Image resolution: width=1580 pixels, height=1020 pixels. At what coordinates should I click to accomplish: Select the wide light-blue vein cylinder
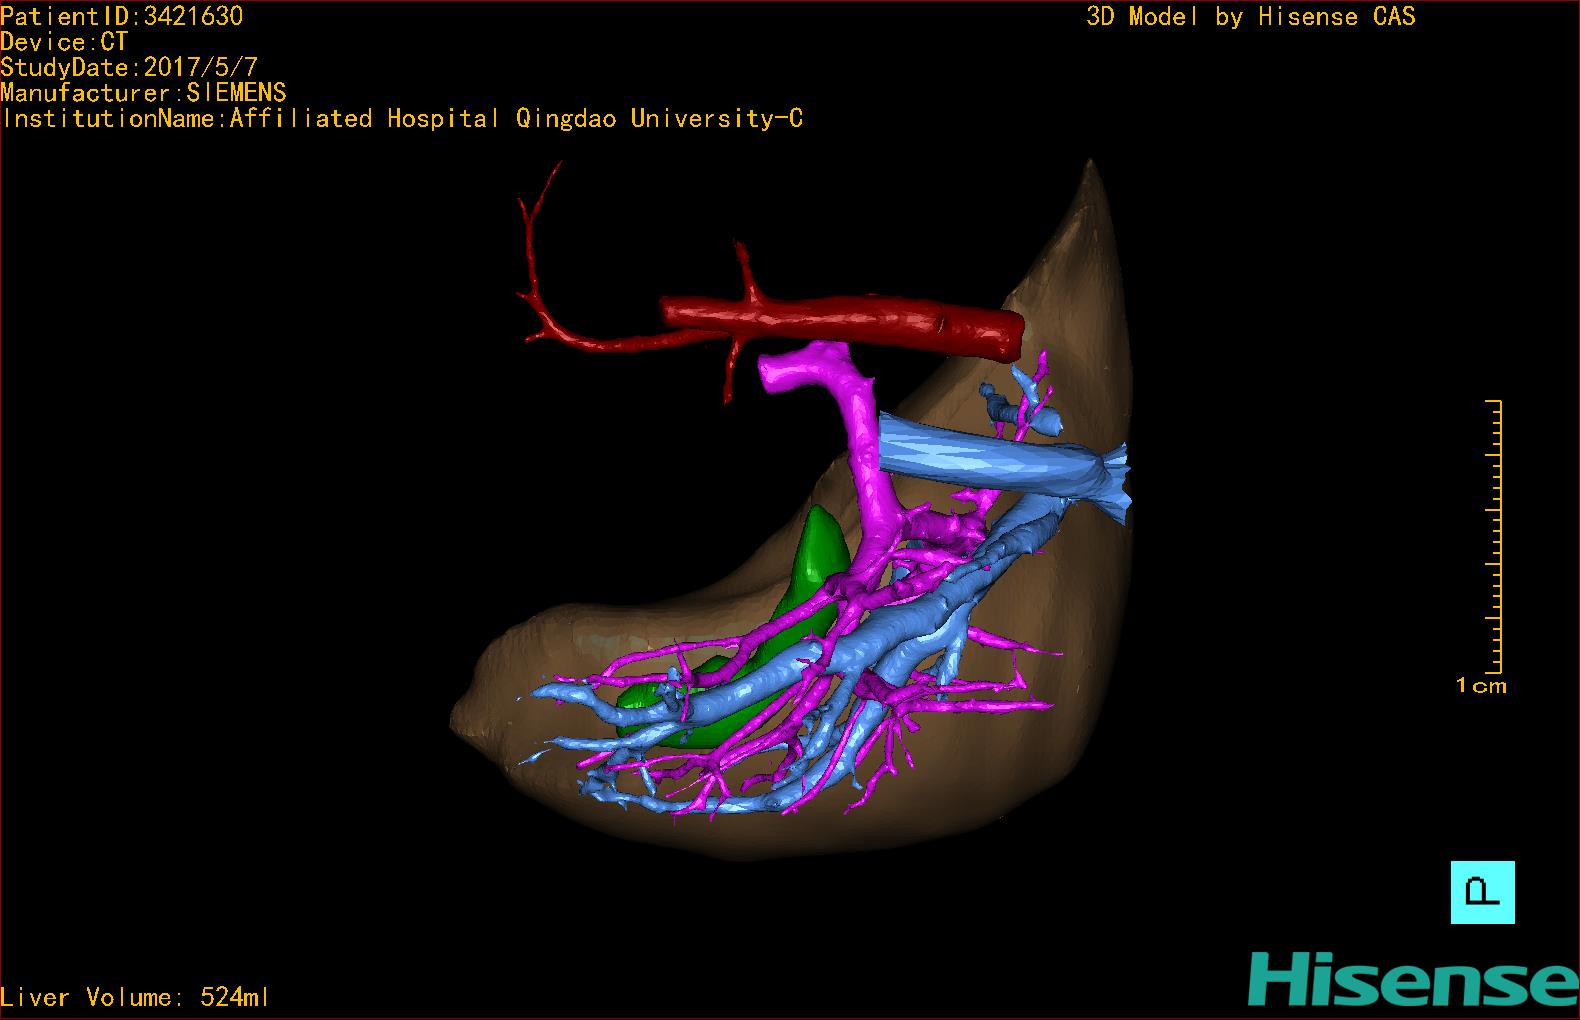[990, 458]
